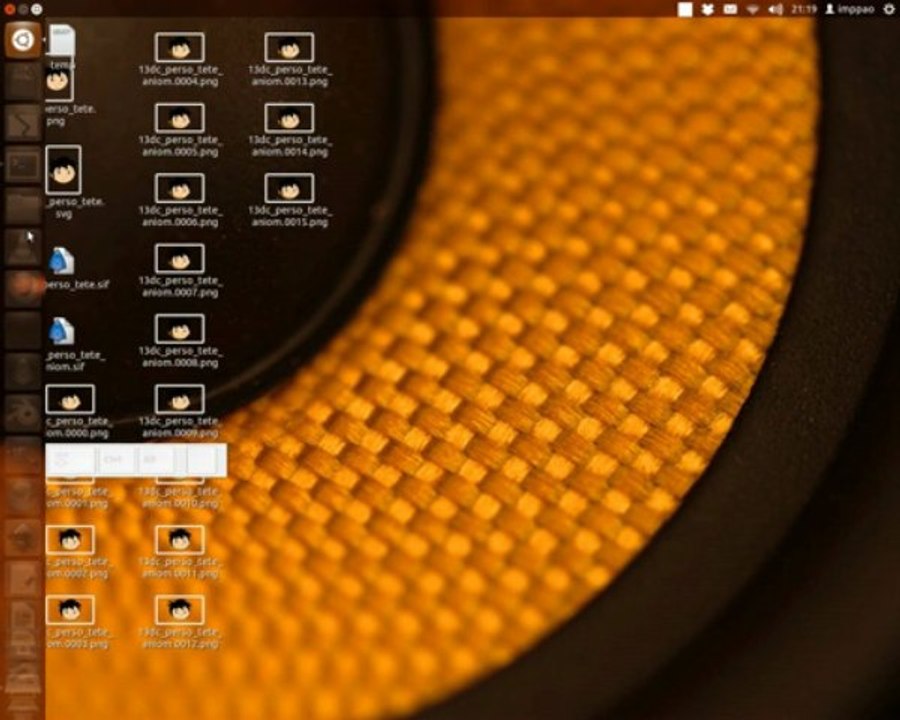This screenshot has height=720, width=900.
Task: Select the perso_tete.sif Synfig file icon
Action: pos(62,260)
